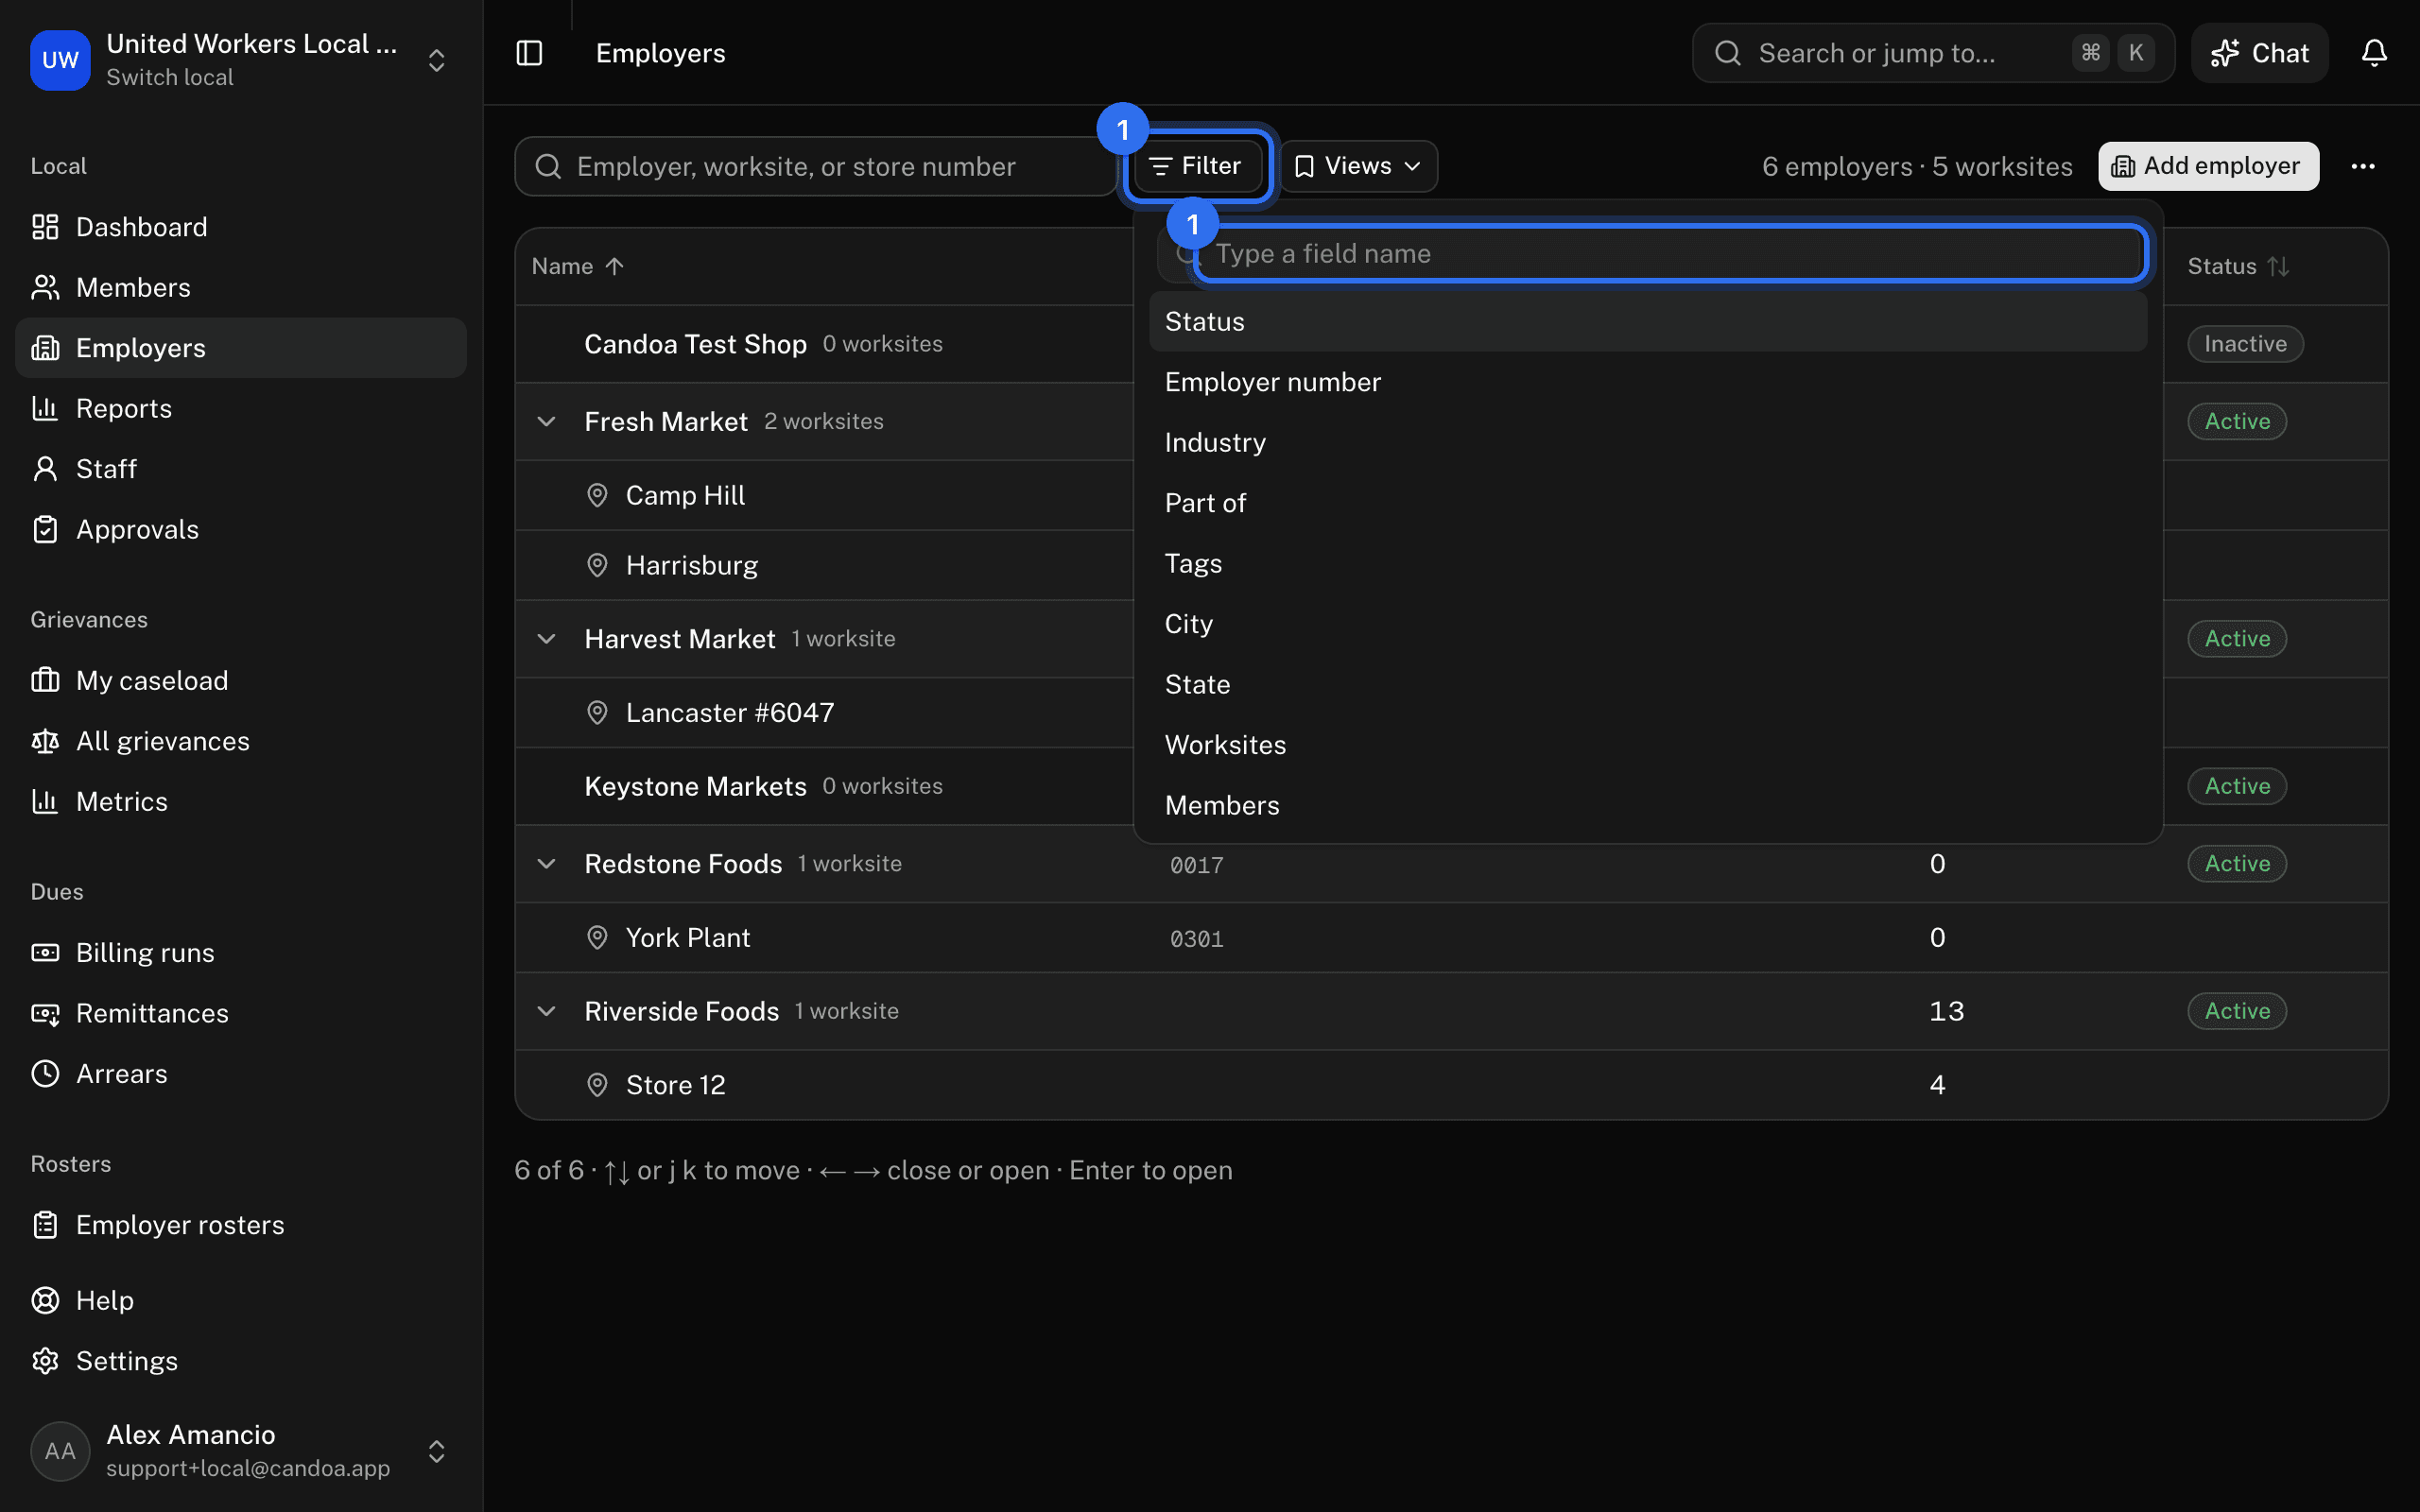Open Approvals in the sidebar
Viewport: 2420px width, 1512px height.
pos(241,529)
